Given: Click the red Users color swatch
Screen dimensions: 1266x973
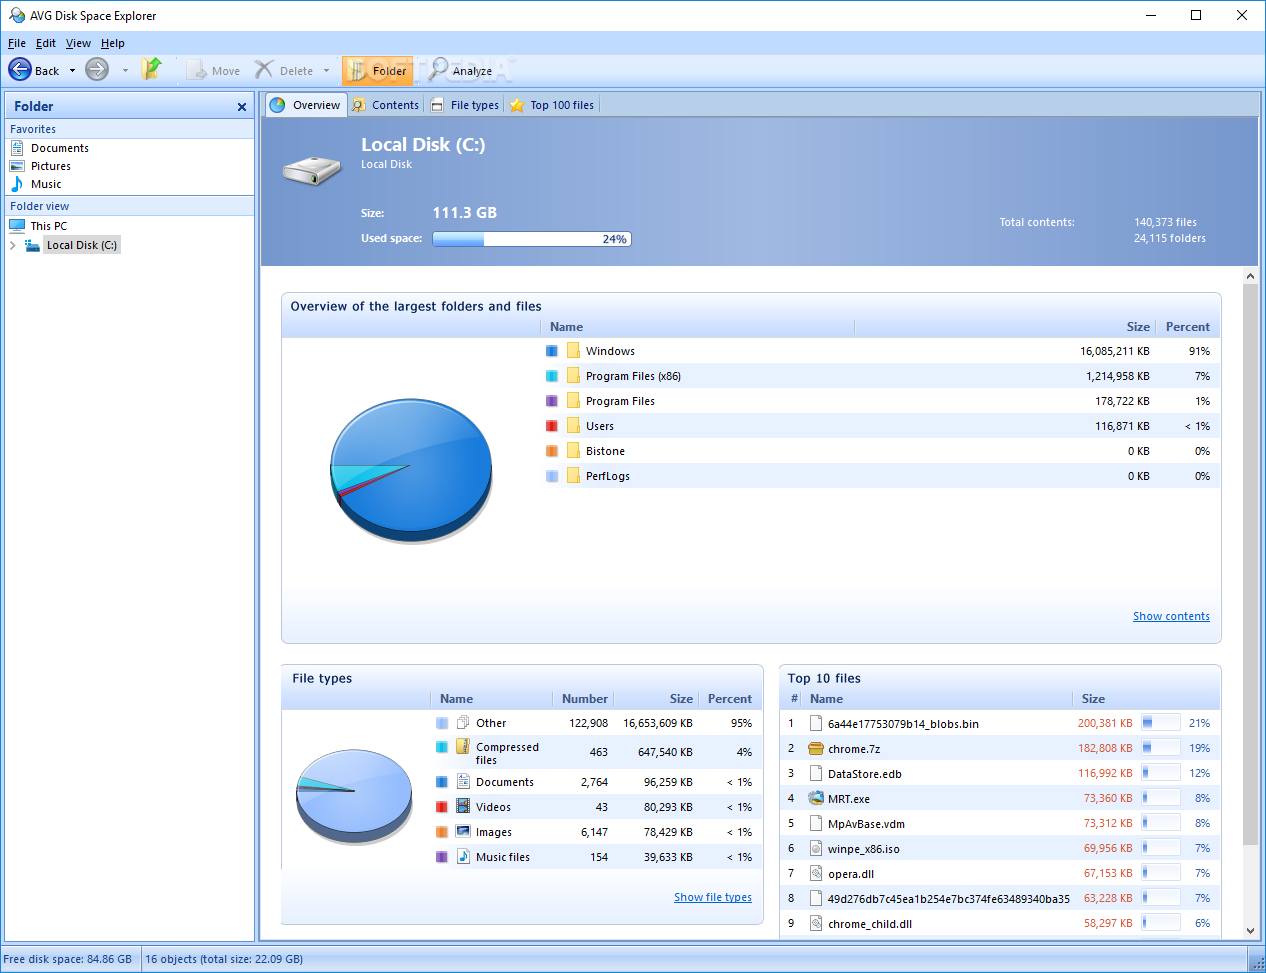Looking at the screenshot, I should pos(551,426).
